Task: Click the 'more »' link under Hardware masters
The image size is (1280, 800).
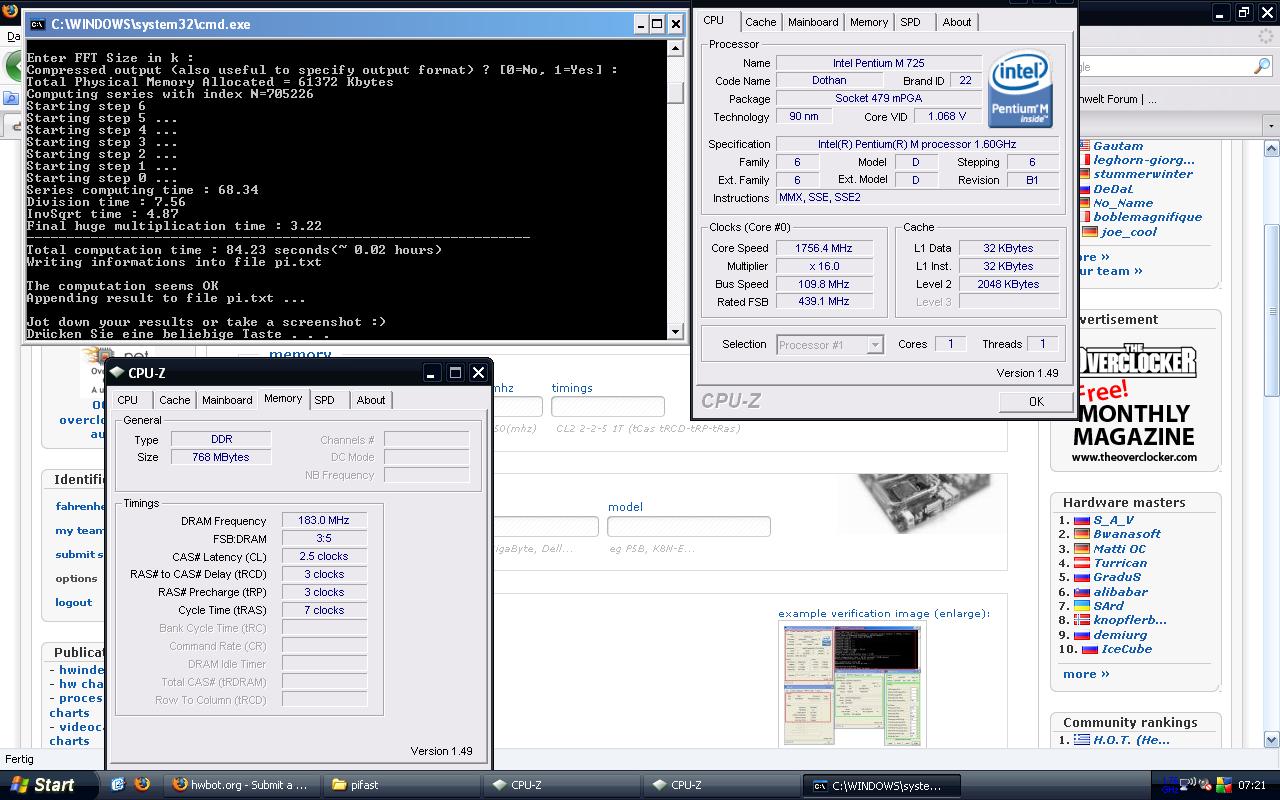Action: pos(1086,674)
